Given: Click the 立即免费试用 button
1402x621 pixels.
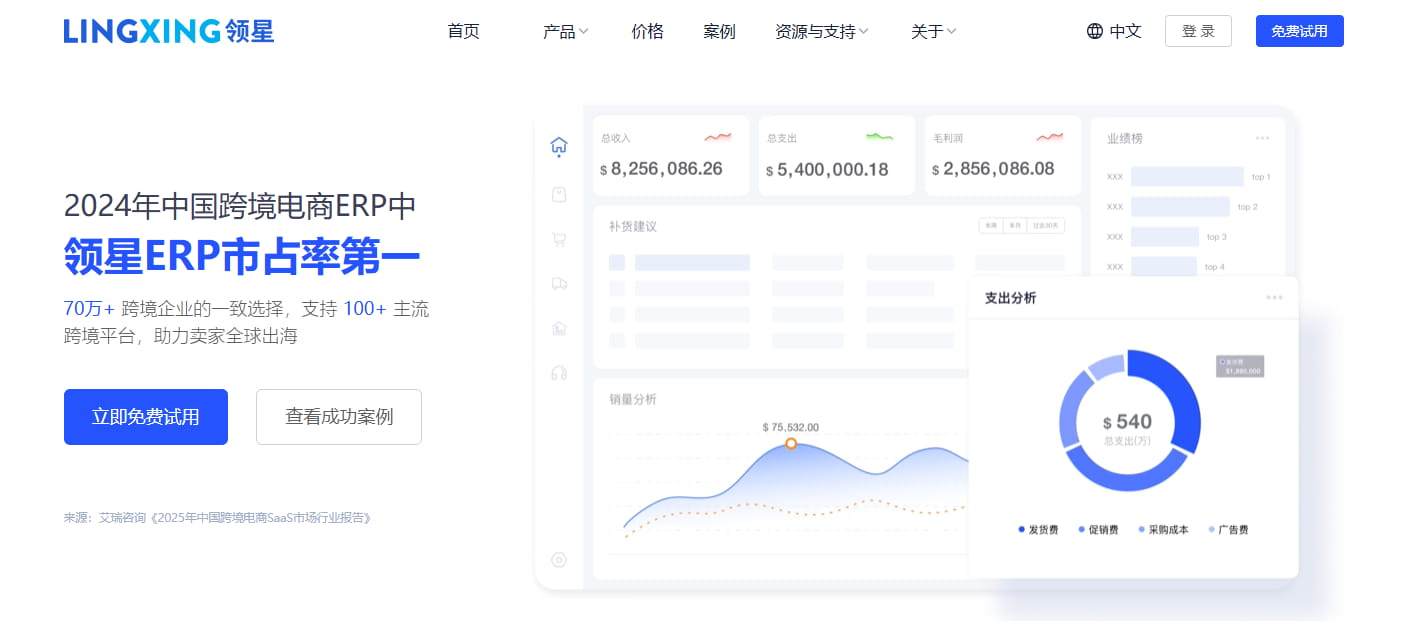Looking at the screenshot, I should [145, 417].
